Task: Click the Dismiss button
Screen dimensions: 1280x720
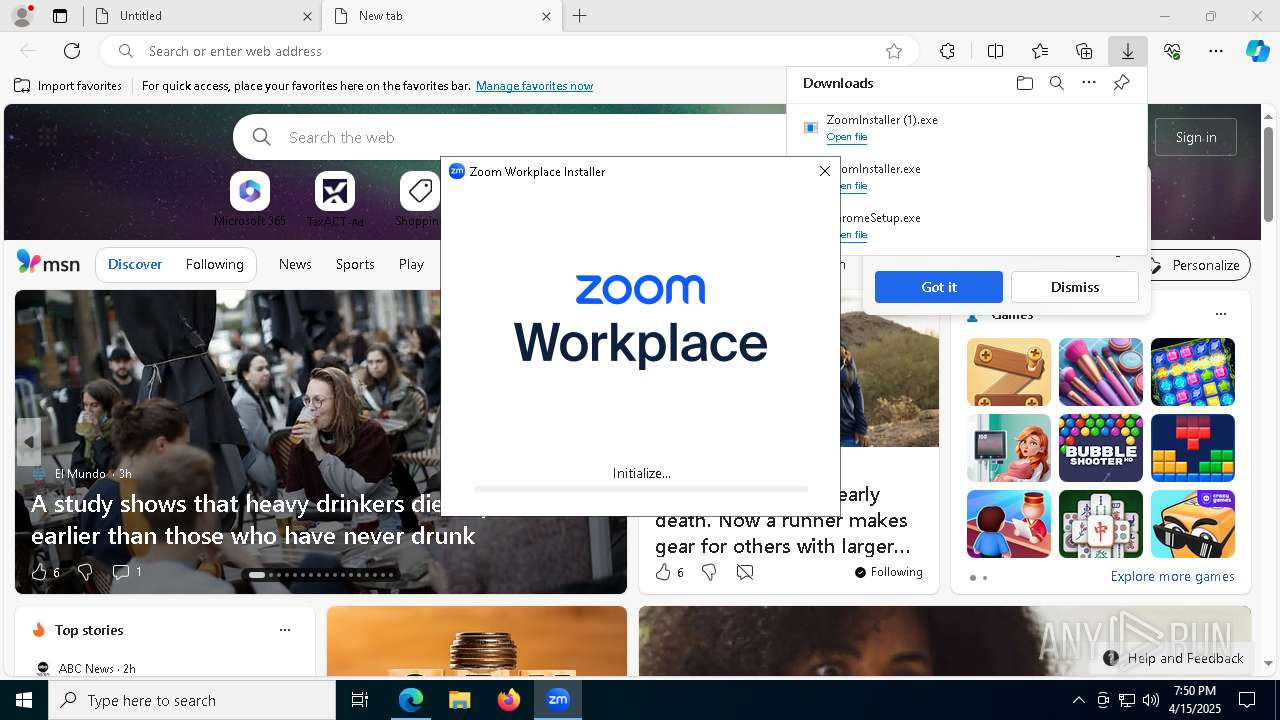Action: pos(1075,287)
